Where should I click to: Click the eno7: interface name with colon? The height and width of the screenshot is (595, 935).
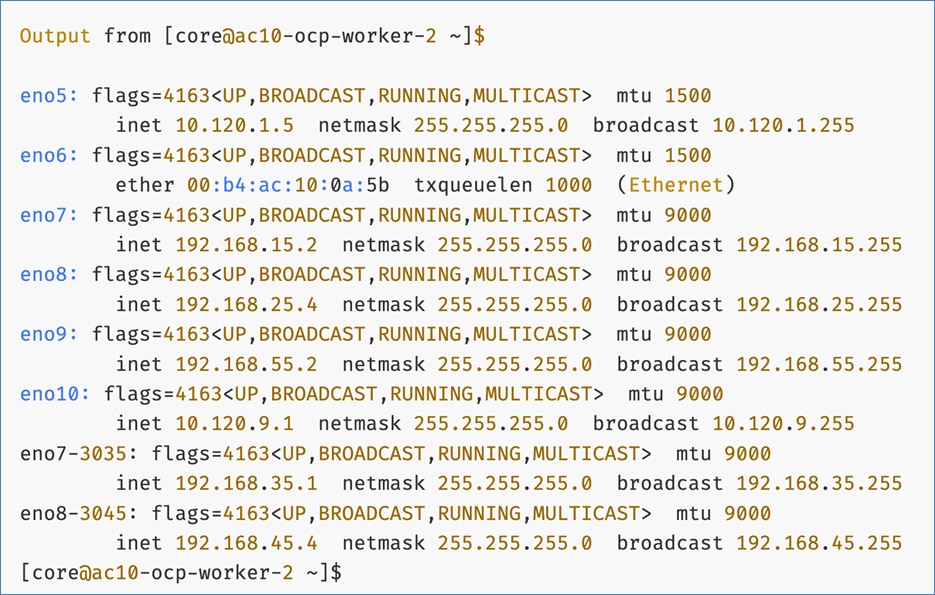click(x=48, y=215)
